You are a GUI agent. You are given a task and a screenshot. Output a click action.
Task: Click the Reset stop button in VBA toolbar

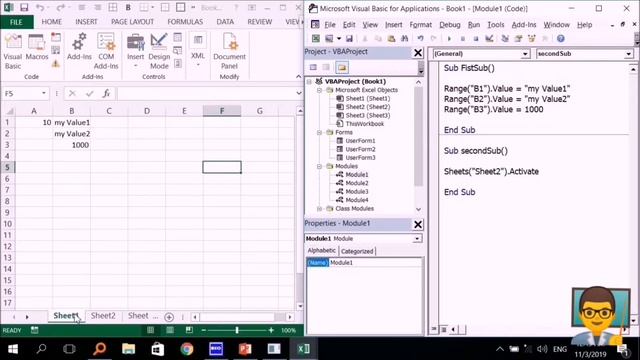coord(476,39)
